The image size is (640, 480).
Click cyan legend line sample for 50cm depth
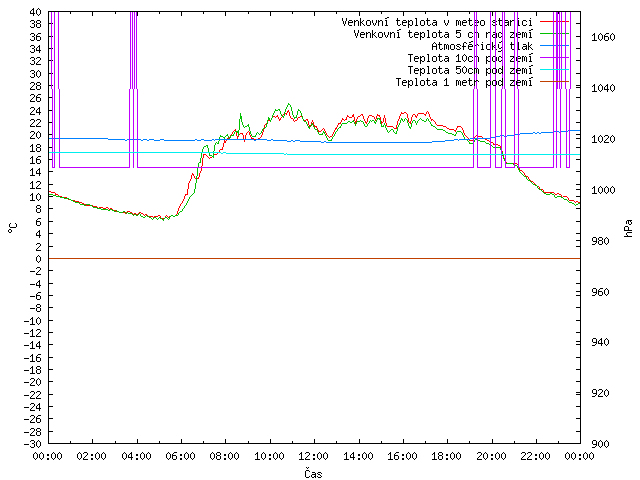click(x=554, y=70)
